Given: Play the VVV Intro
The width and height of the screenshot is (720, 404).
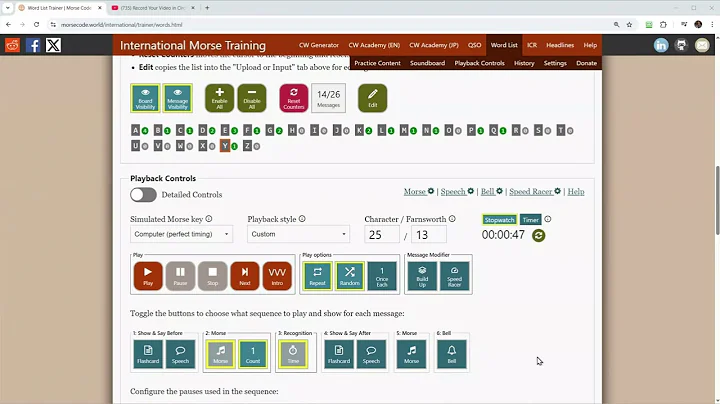Looking at the screenshot, I should coord(277,276).
